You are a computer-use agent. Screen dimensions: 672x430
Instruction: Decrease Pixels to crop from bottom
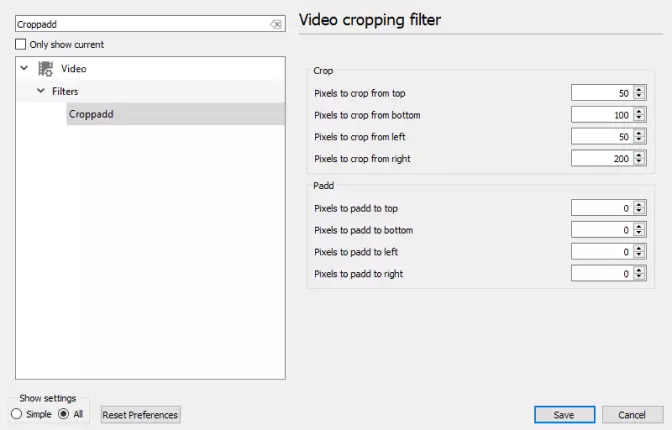(x=639, y=118)
